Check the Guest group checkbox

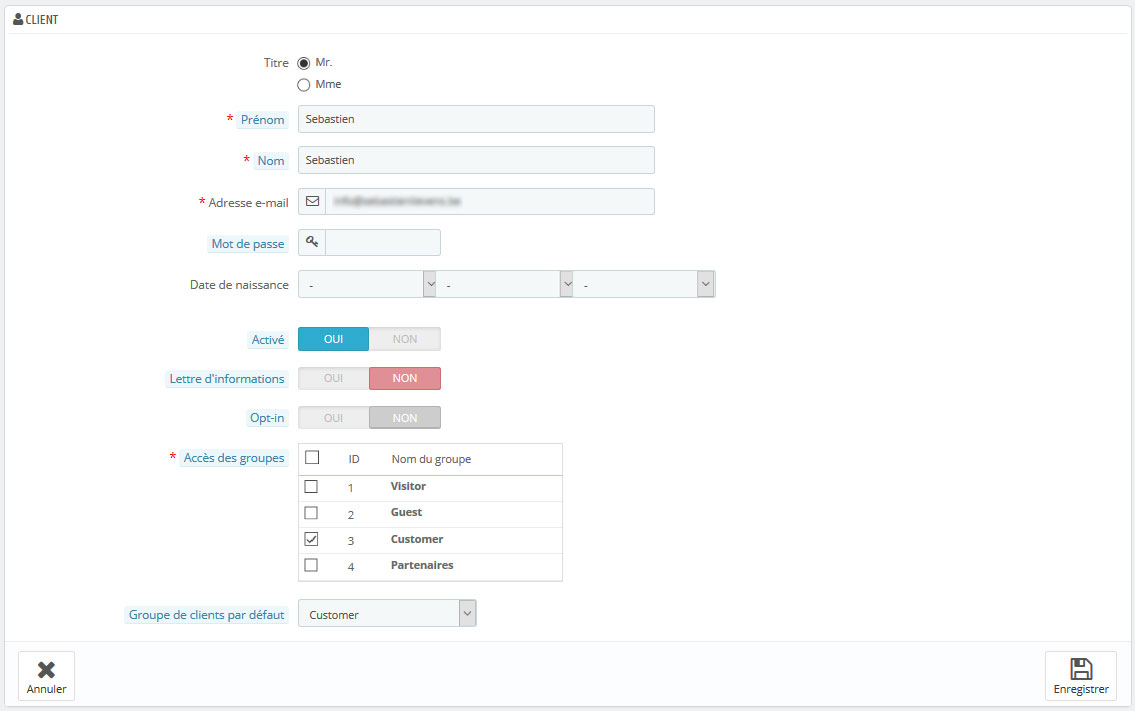point(311,513)
